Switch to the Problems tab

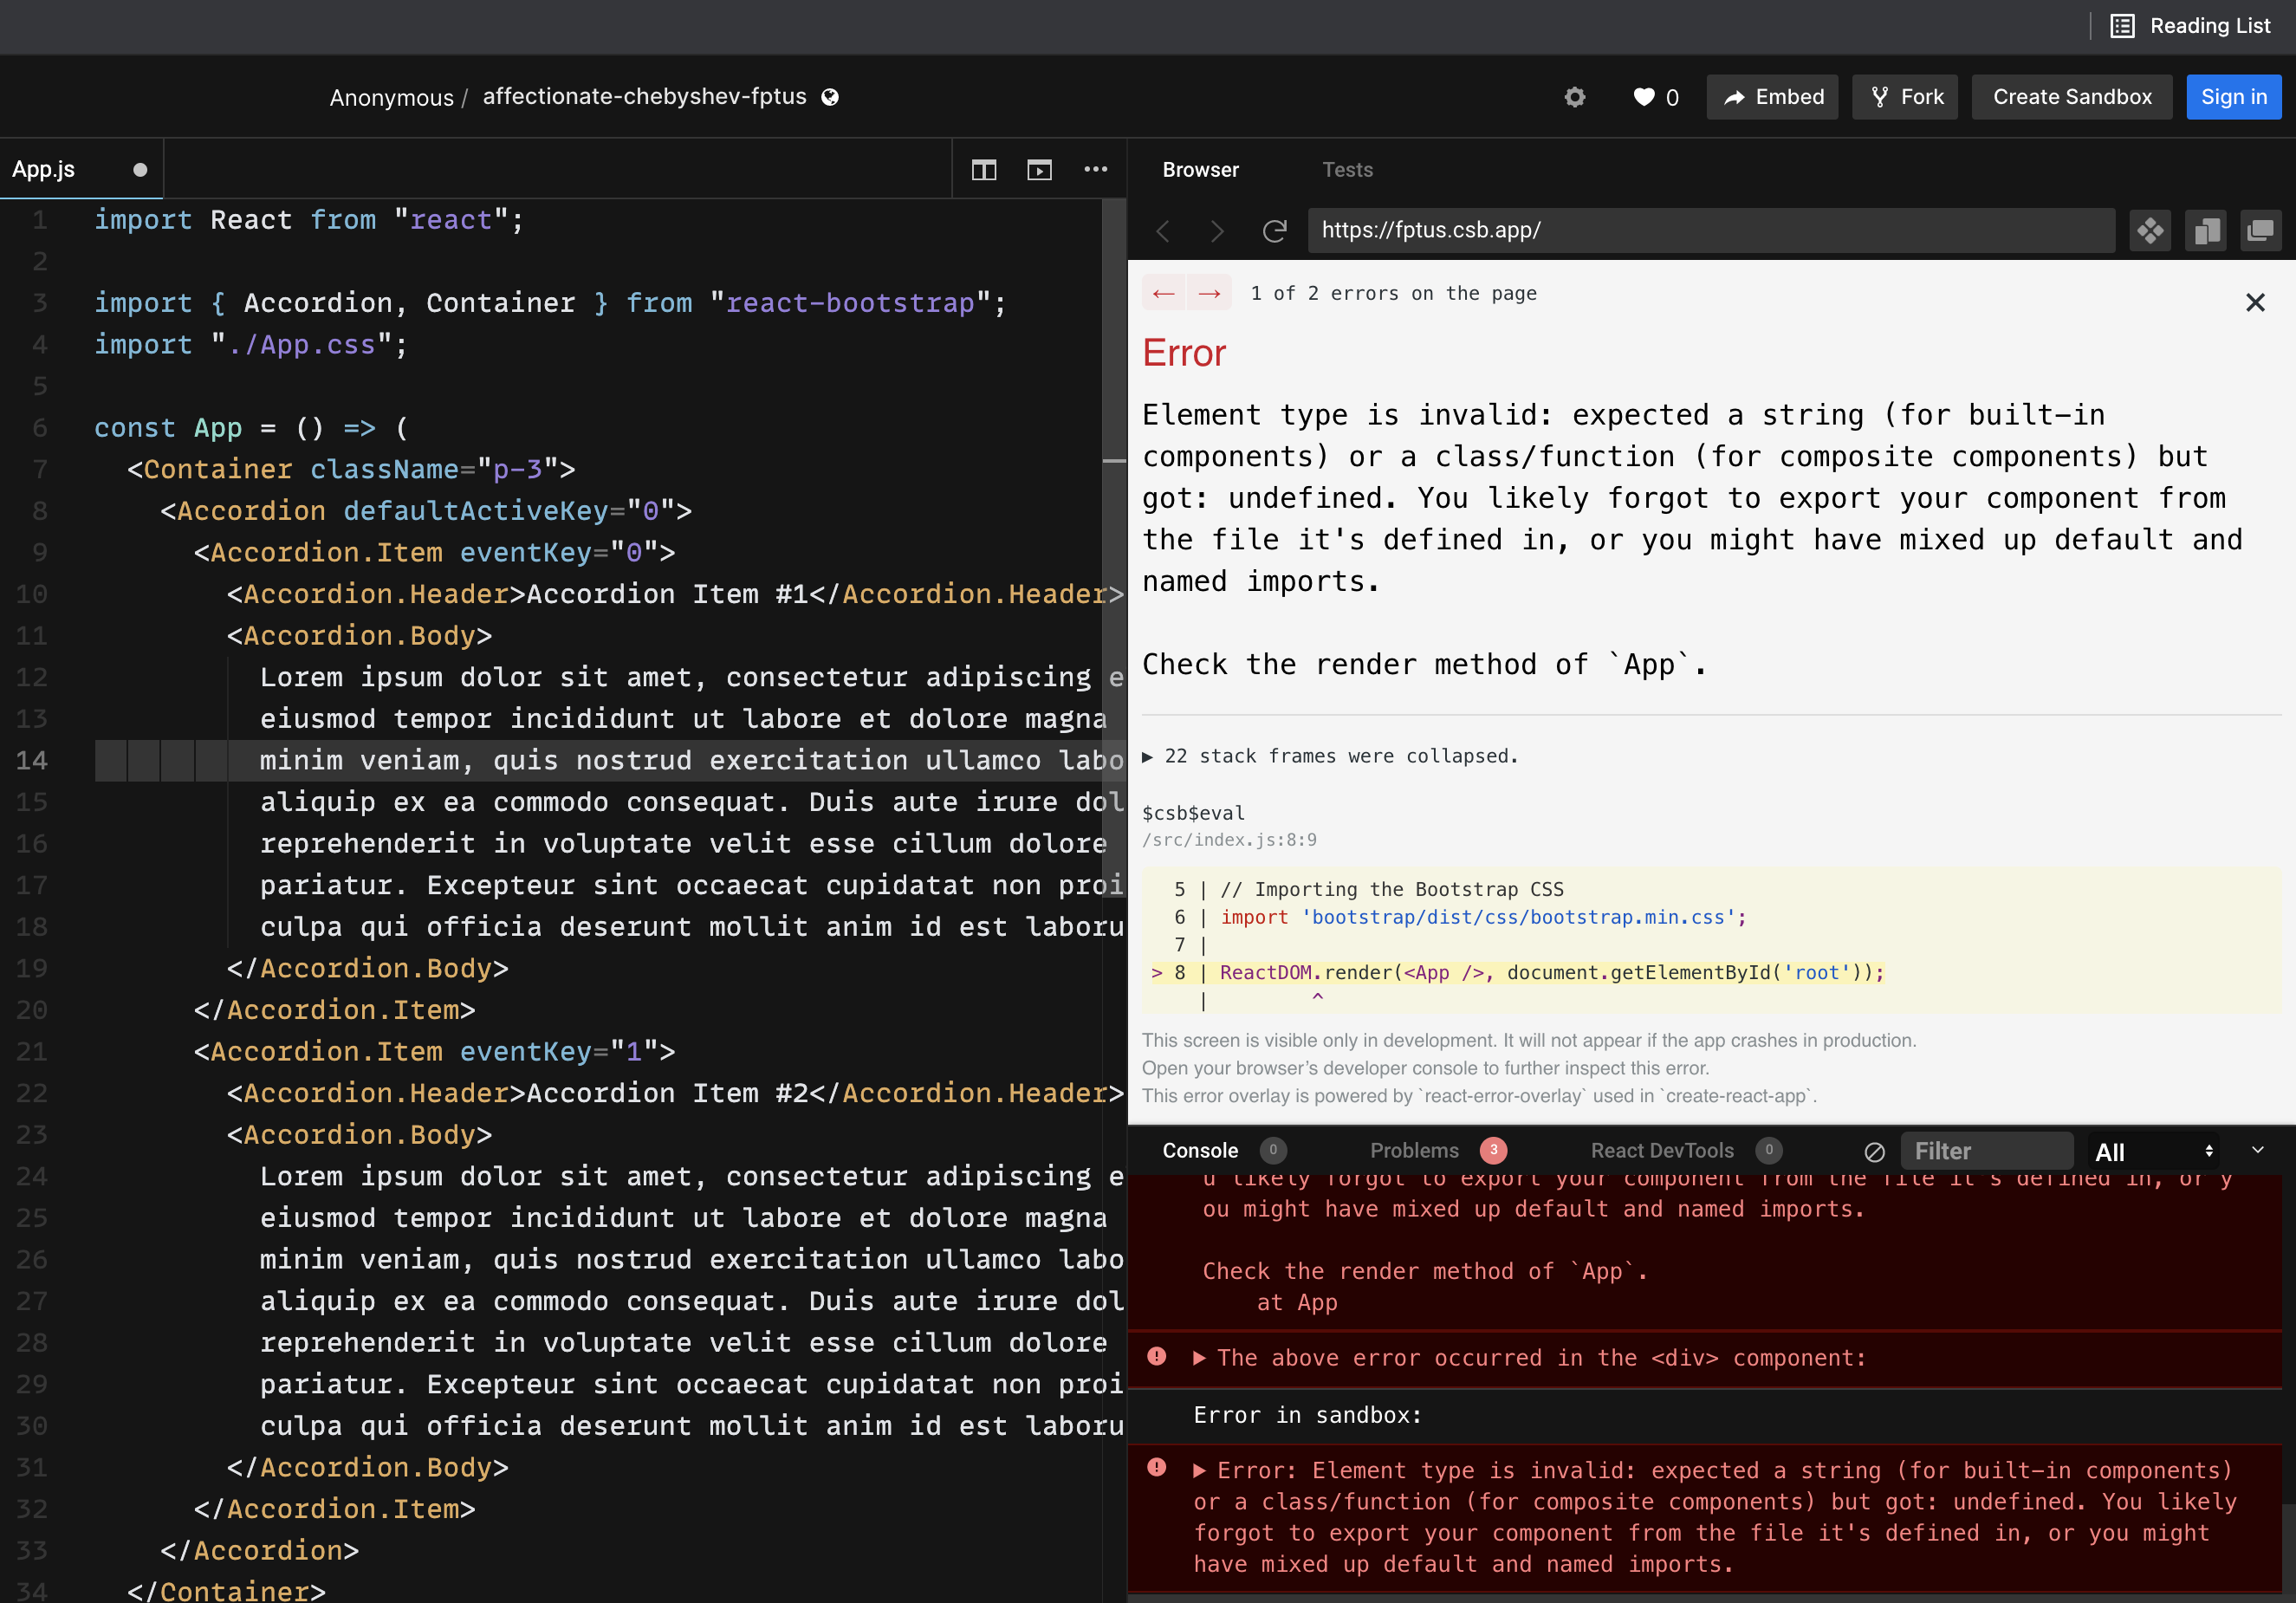pyautogui.click(x=1413, y=1151)
